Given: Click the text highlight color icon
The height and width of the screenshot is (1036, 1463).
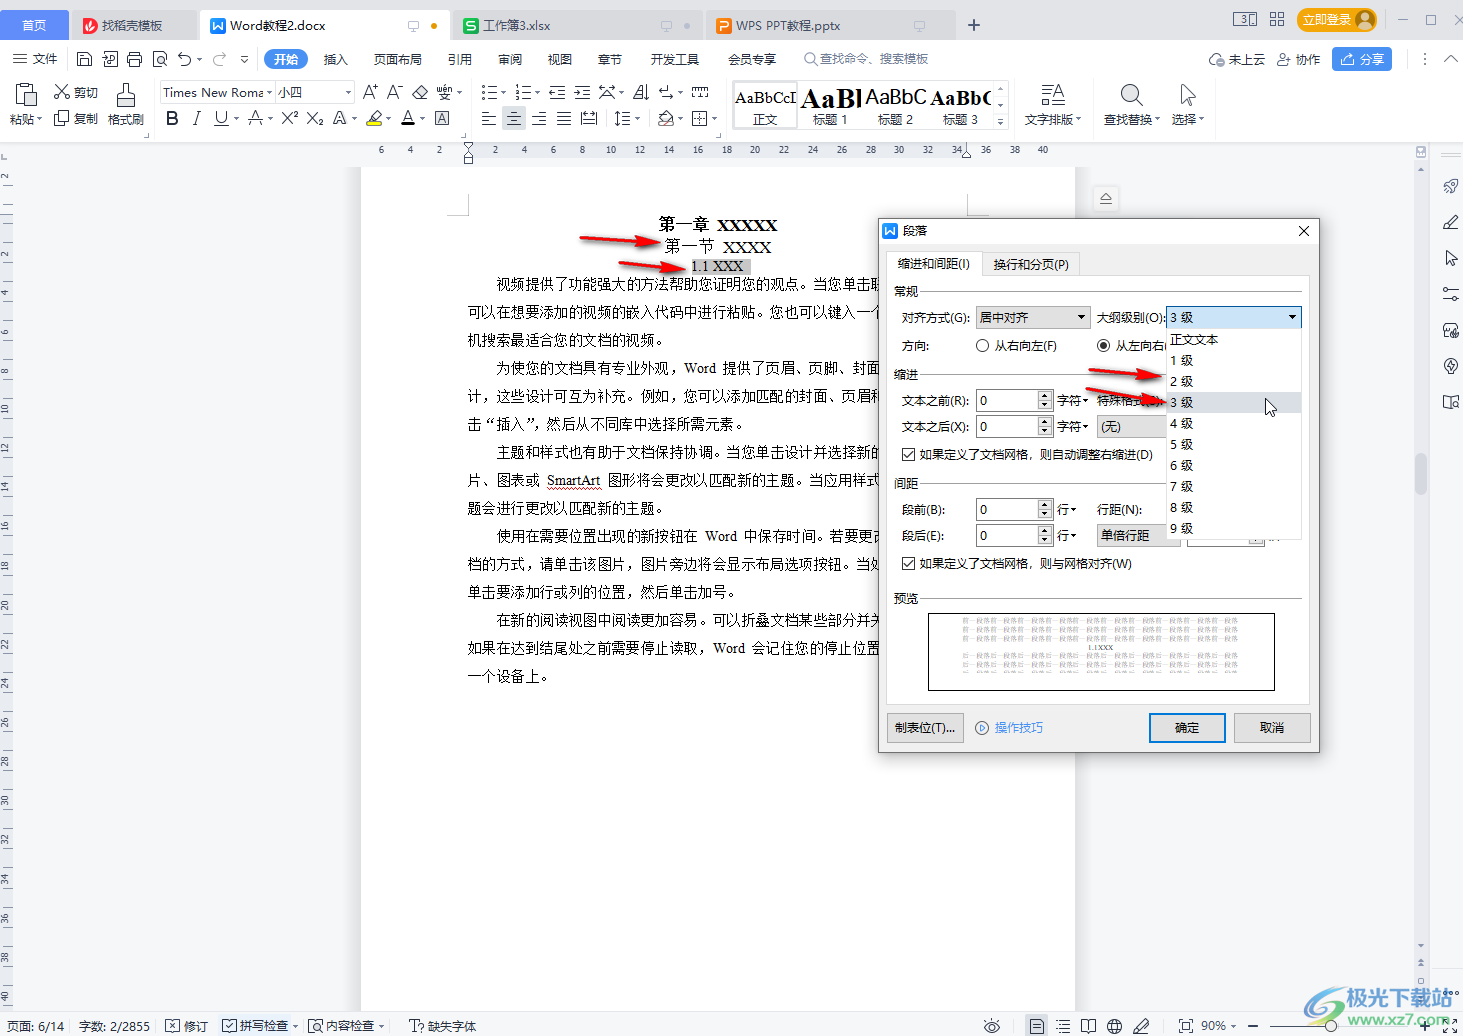Looking at the screenshot, I should (x=374, y=118).
